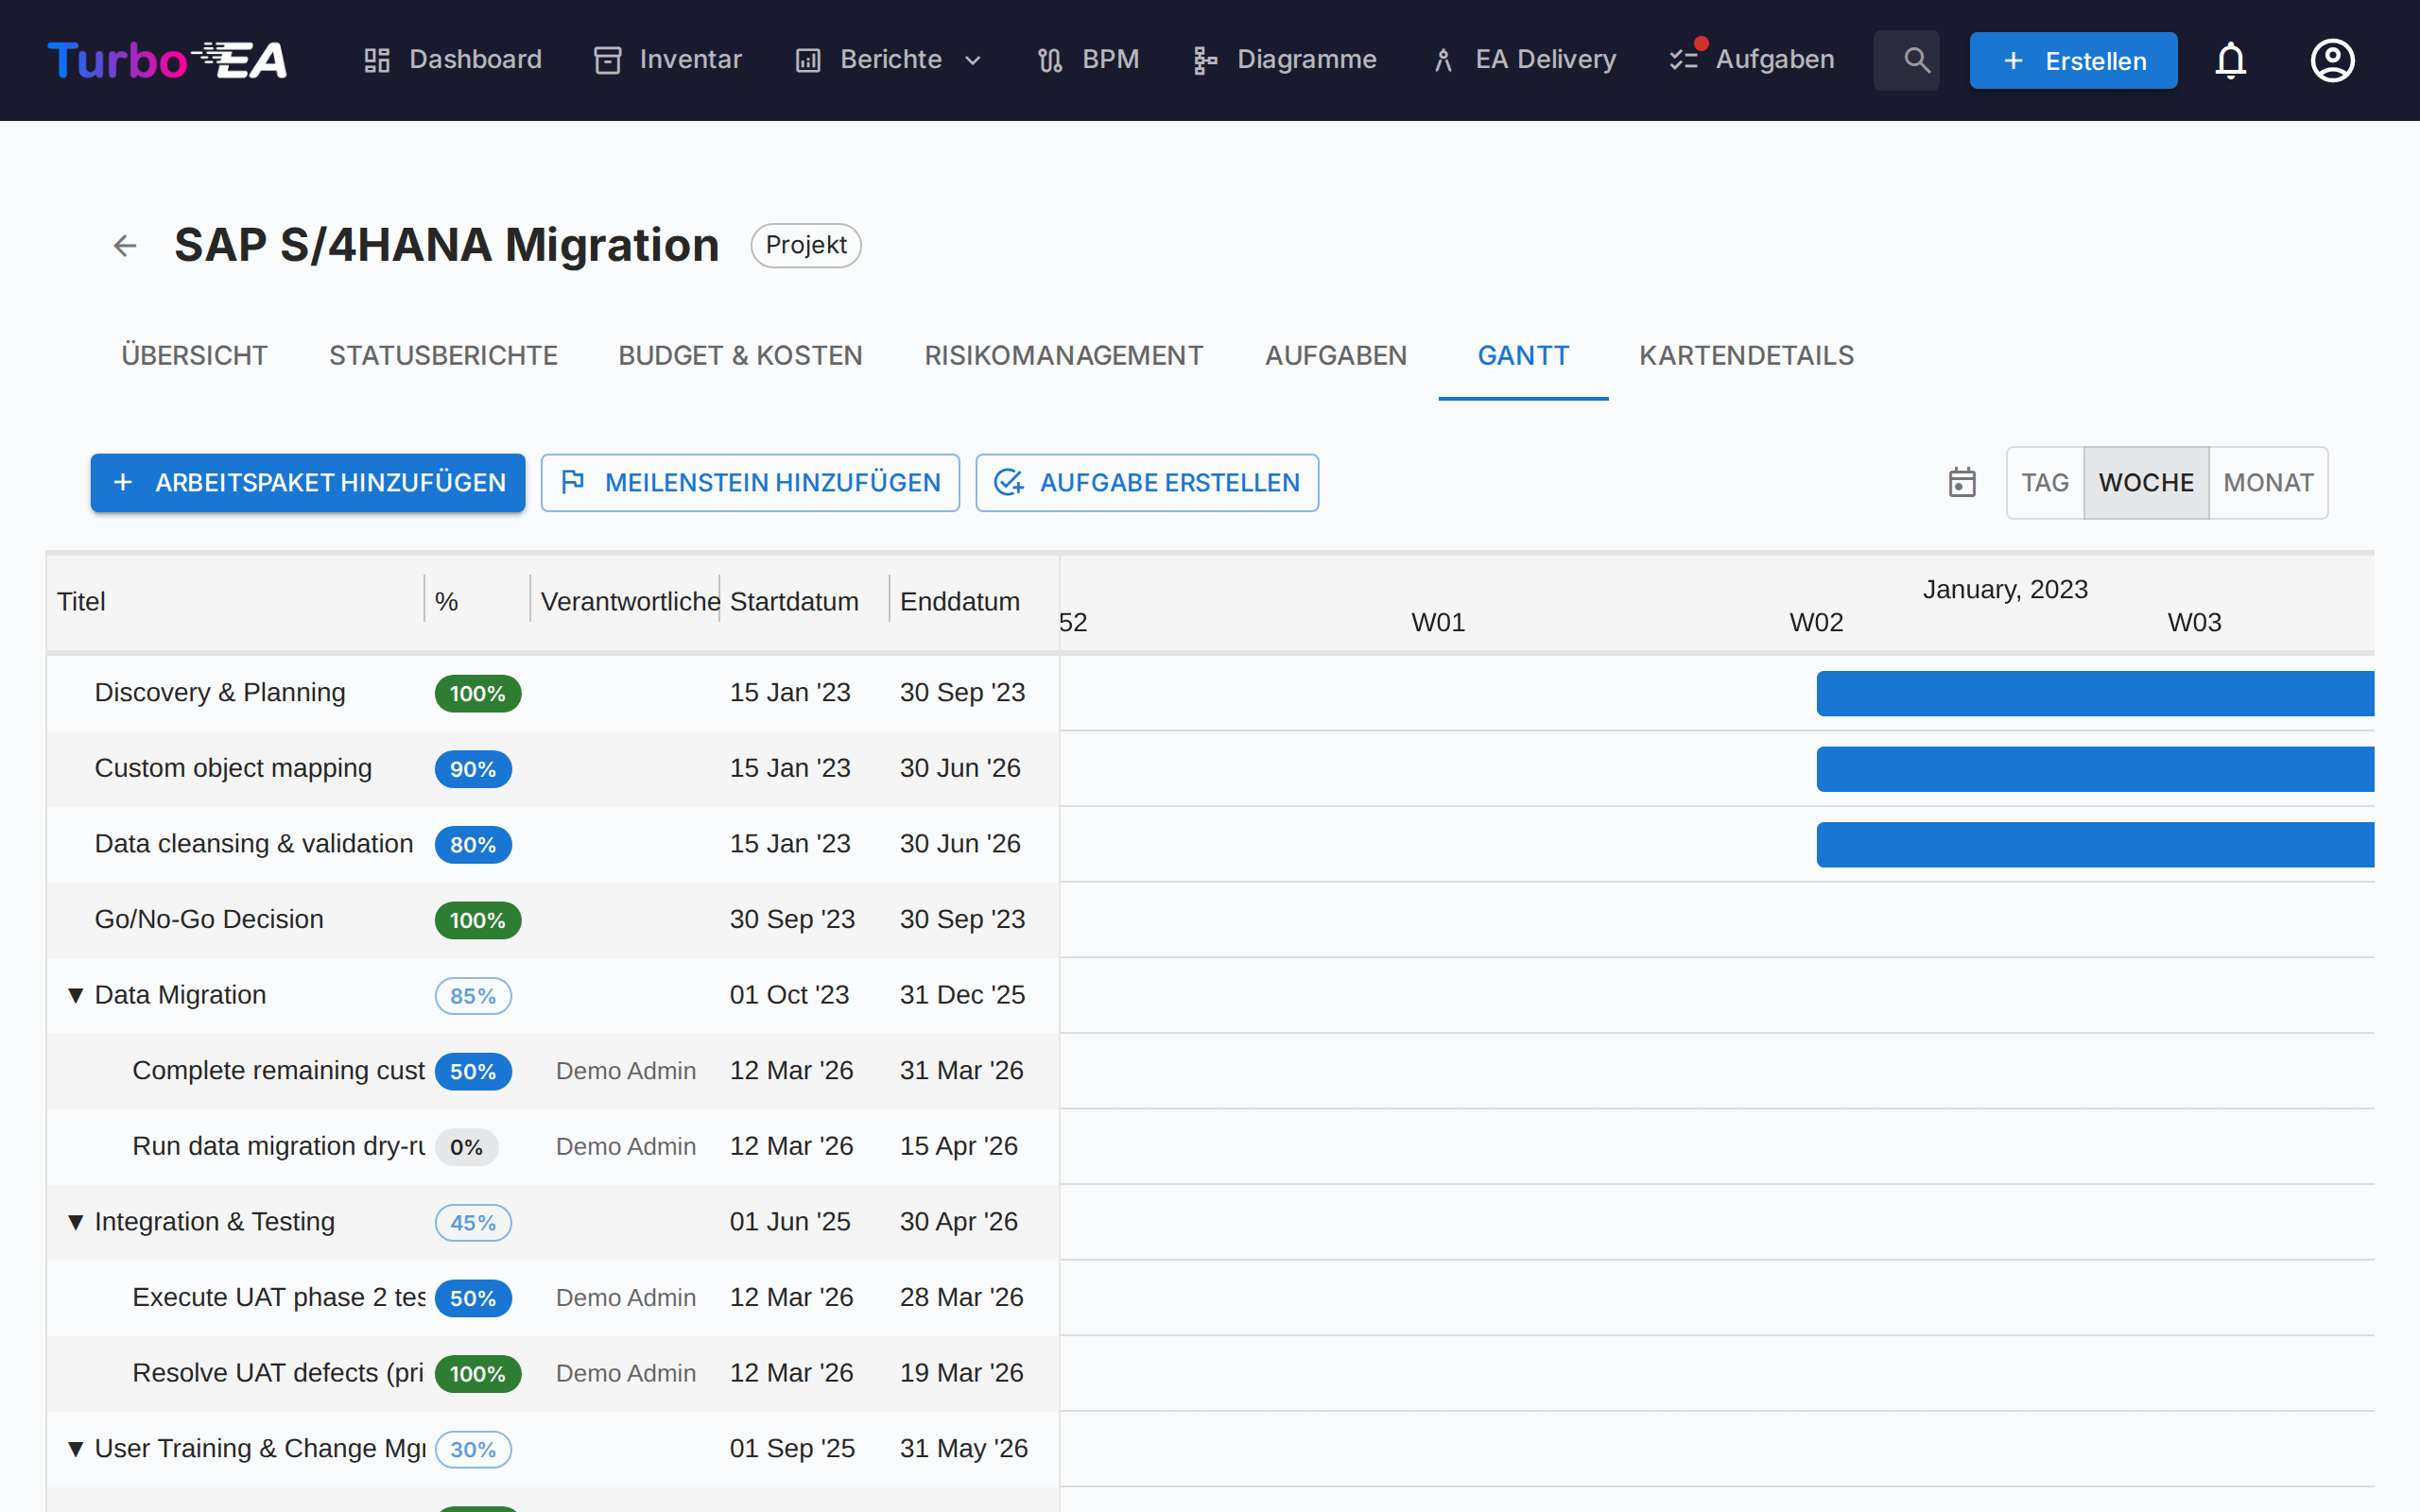Click the calendar jump-to-today icon
2420x1512 pixels.
(1962, 483)
